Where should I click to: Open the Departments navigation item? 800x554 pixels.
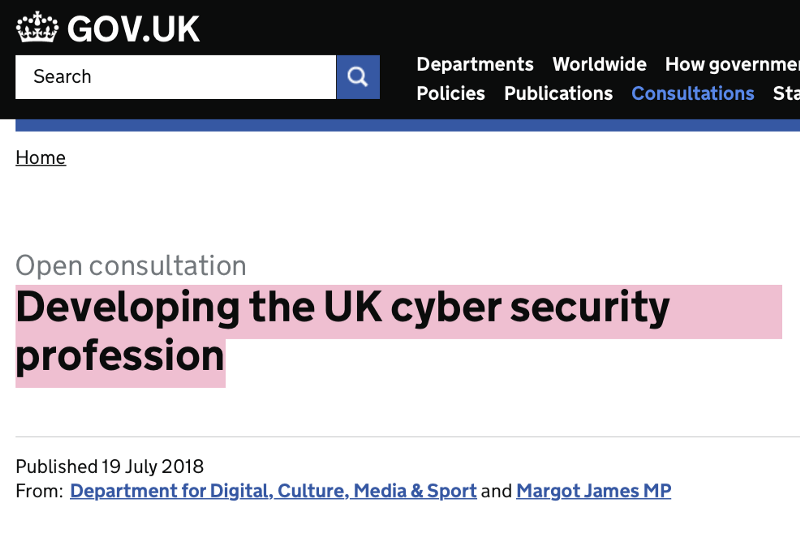[475, 64]
